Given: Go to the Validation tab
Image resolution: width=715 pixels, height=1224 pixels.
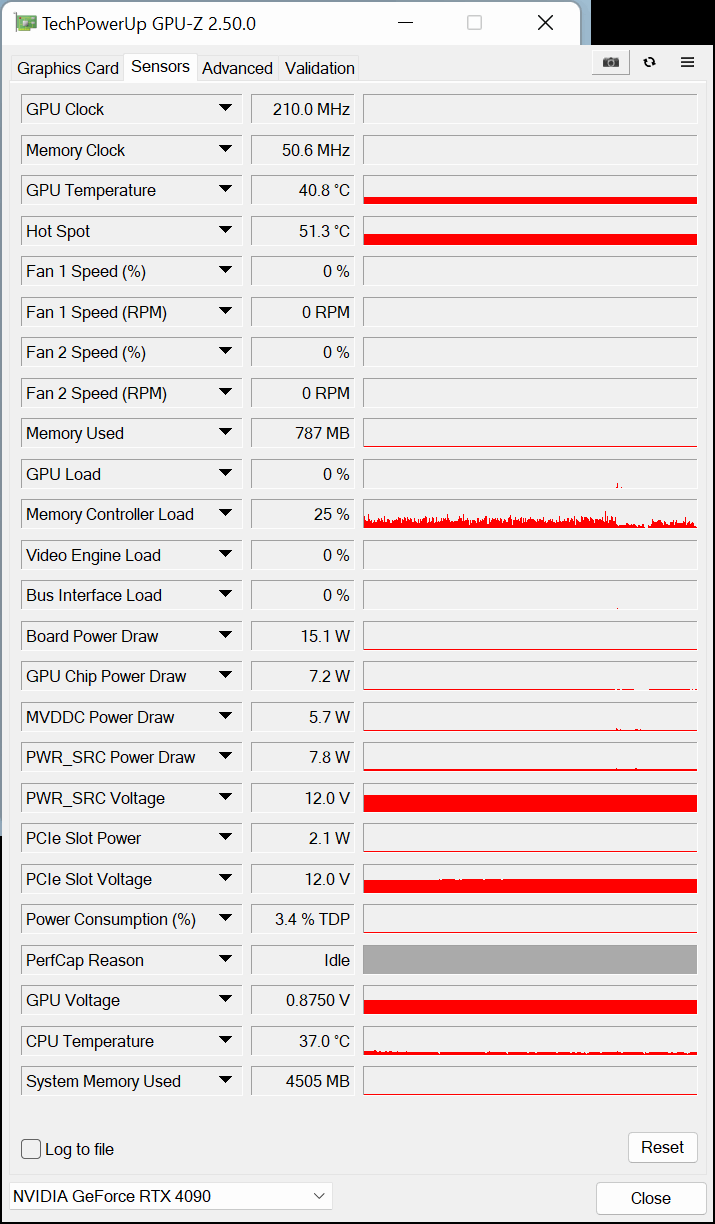Looking at the screenshot, I should 320,68.
